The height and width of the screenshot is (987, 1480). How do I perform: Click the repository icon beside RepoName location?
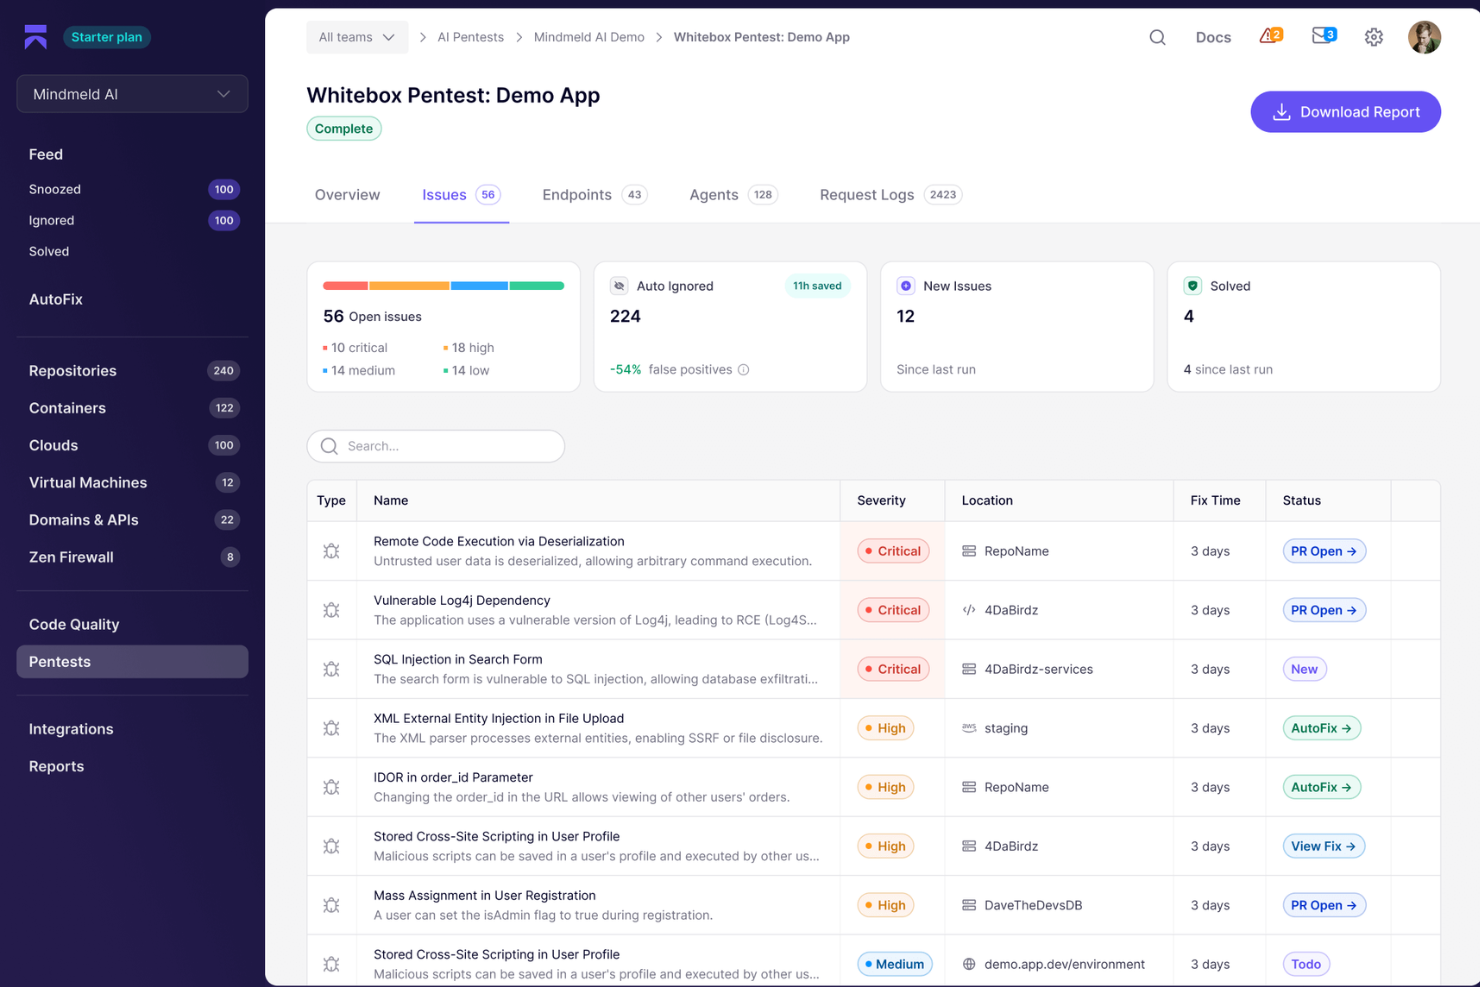click(968, 551)
